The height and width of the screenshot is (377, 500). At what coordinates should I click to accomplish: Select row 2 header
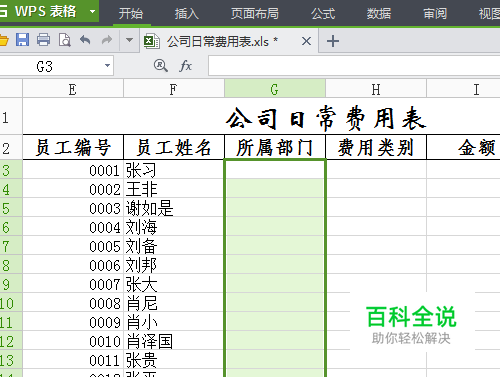11,148
